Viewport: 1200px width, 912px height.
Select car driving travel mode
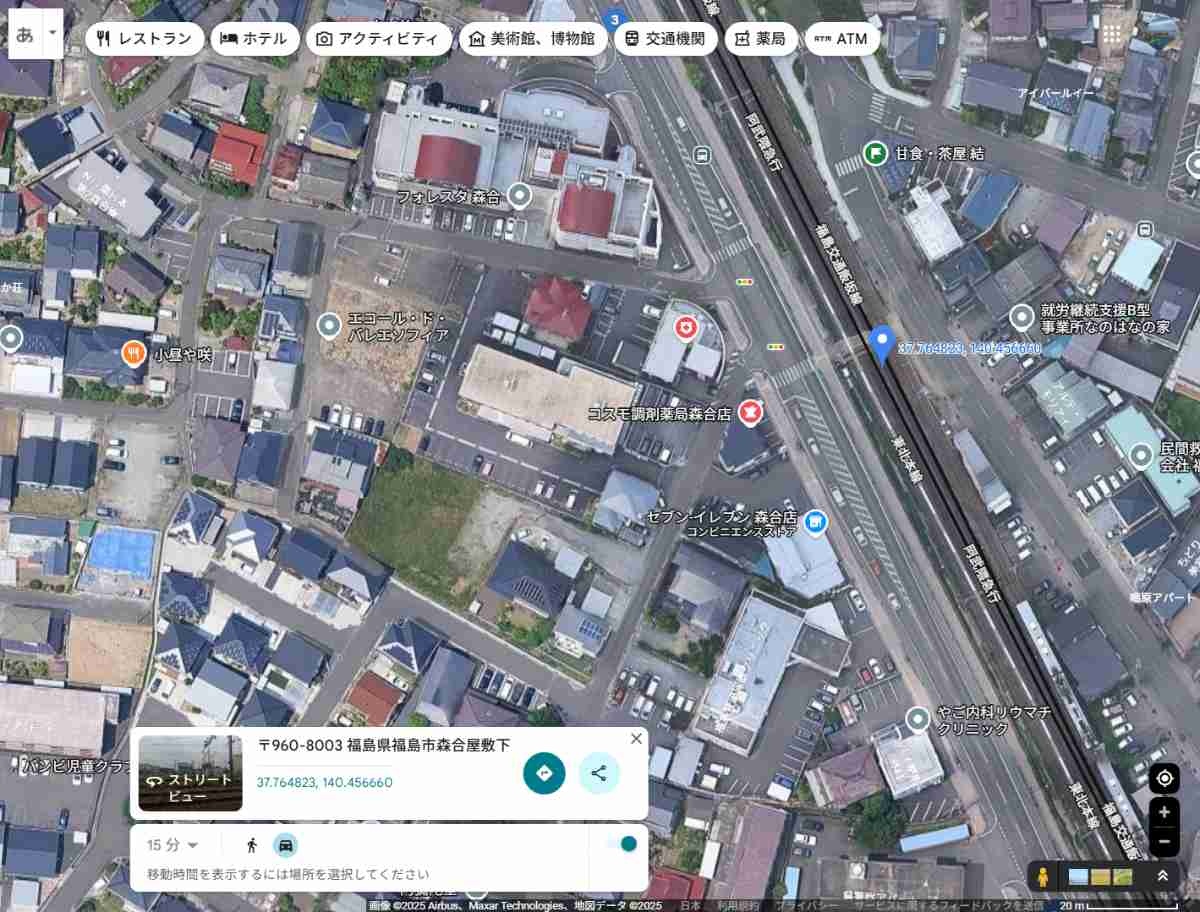click(x=286, y=845)
